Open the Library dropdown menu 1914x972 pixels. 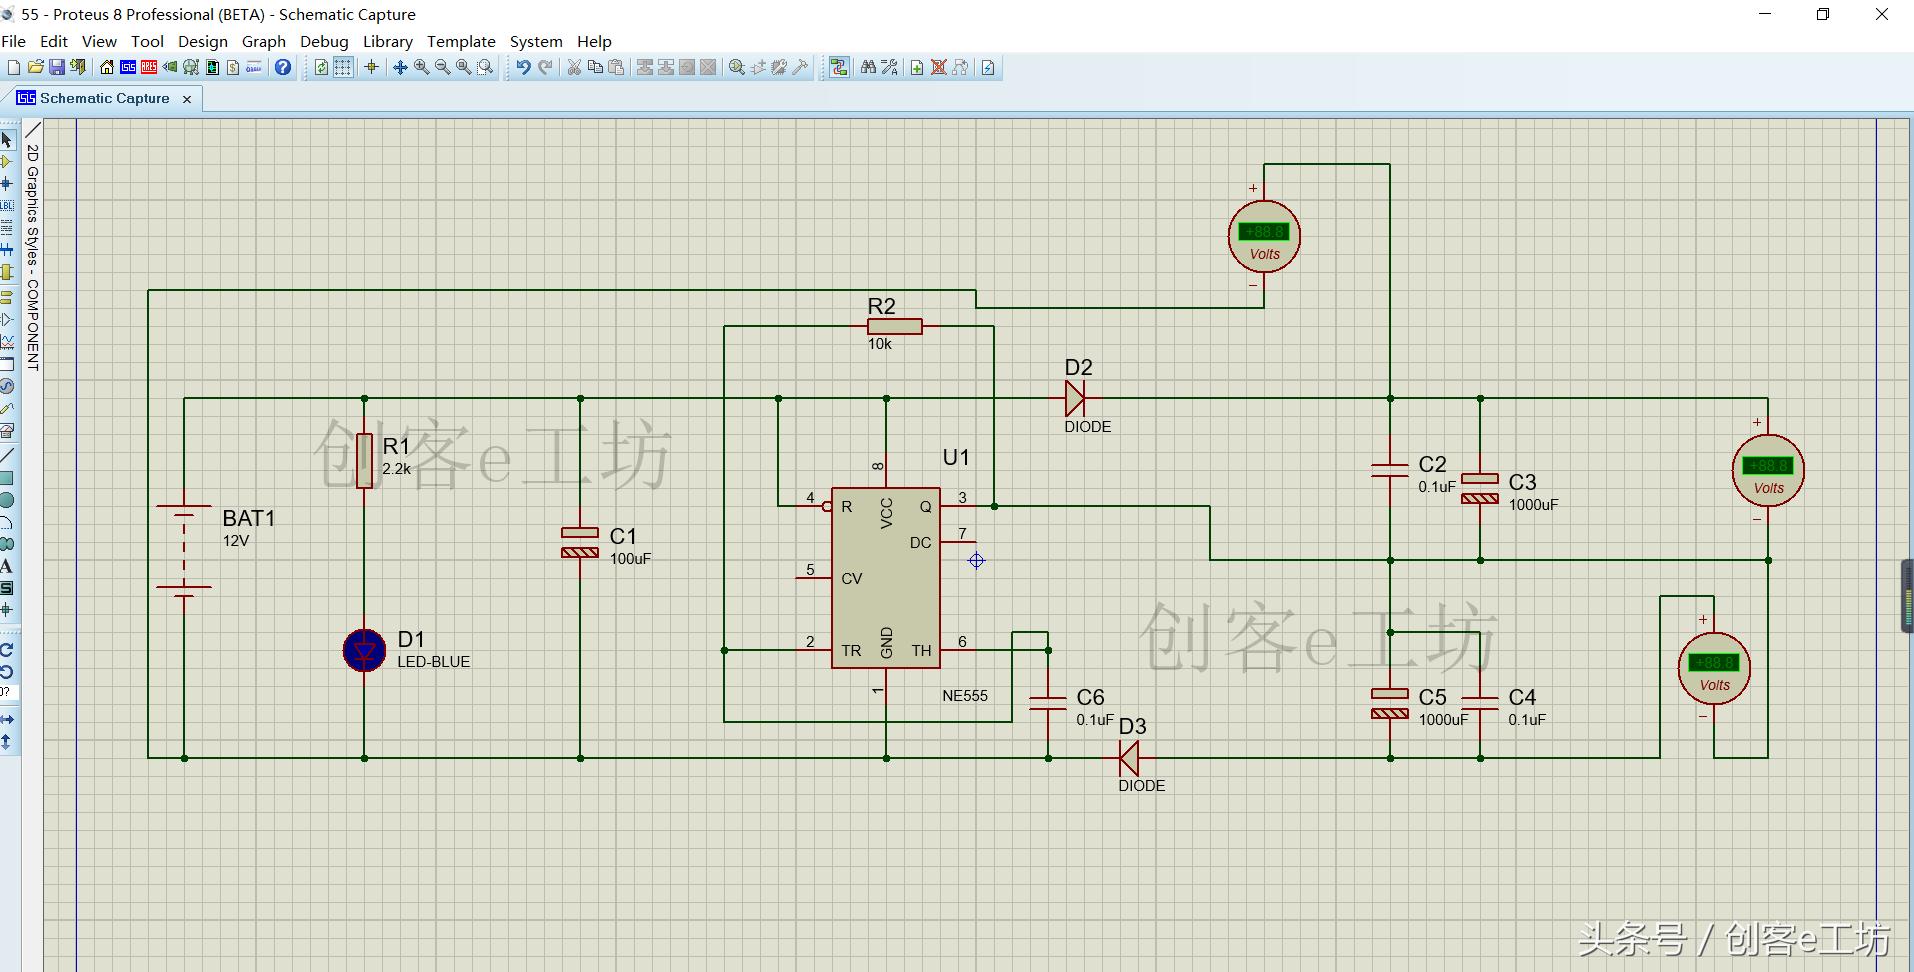click(x=387, y=41)
